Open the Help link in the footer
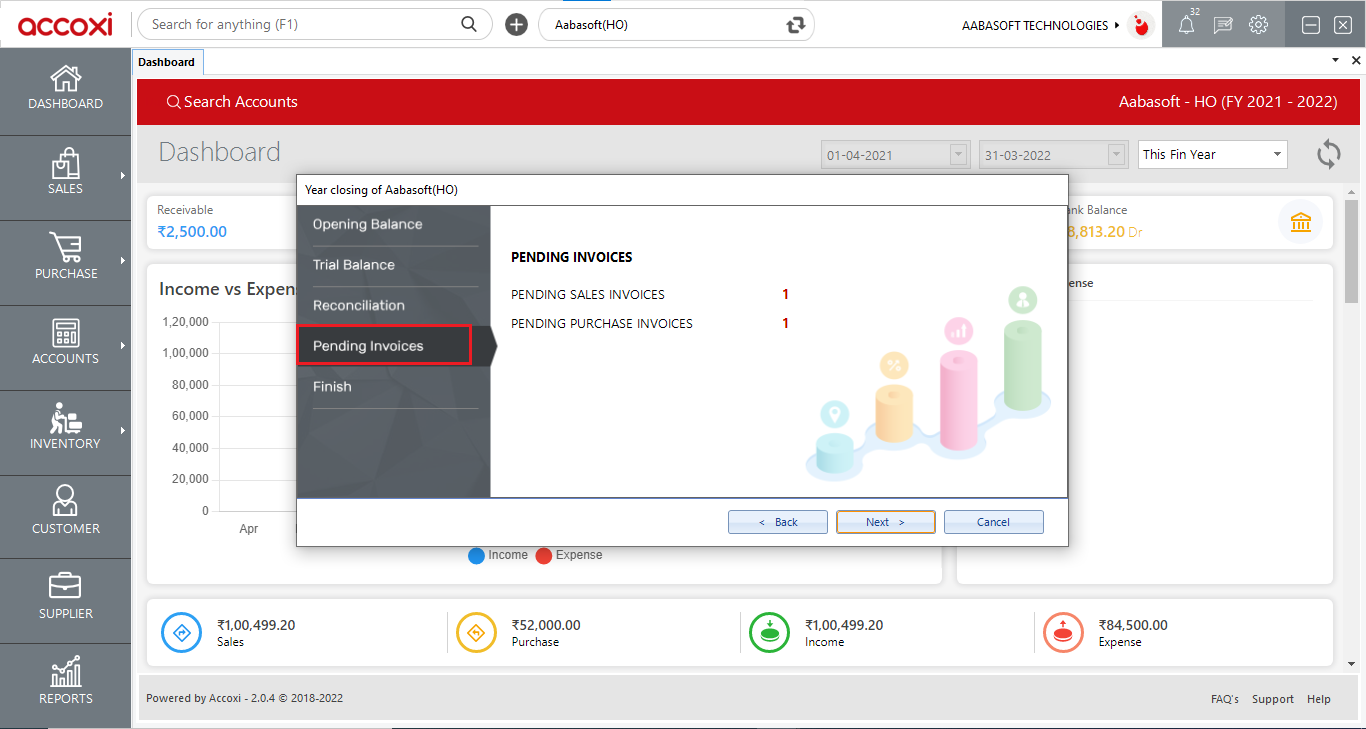The width and height of the screenshot is (1366, 729). [1319, 699]
